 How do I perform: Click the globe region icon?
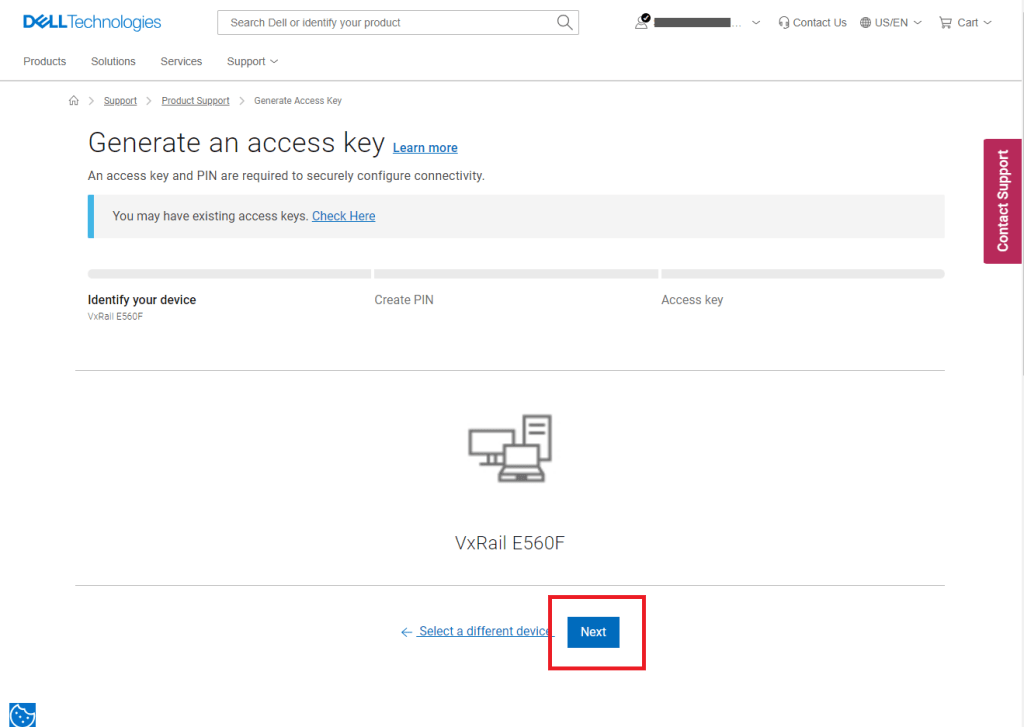(866, 22)
